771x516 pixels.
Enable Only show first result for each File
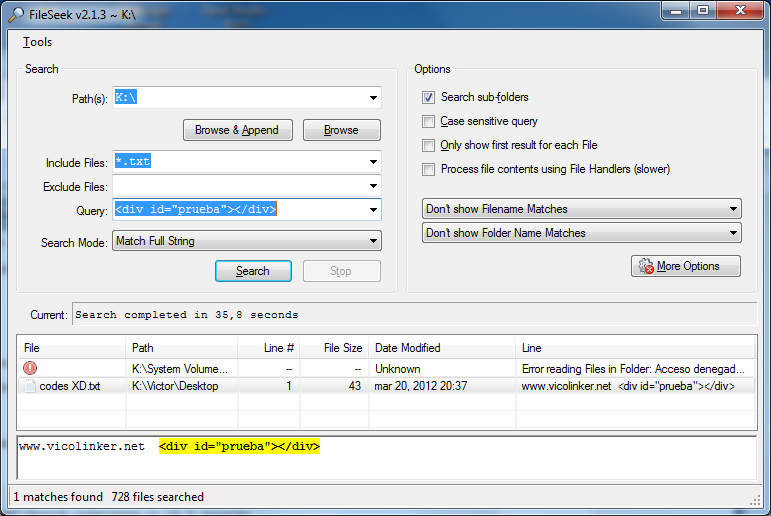(x=428, y=145)
